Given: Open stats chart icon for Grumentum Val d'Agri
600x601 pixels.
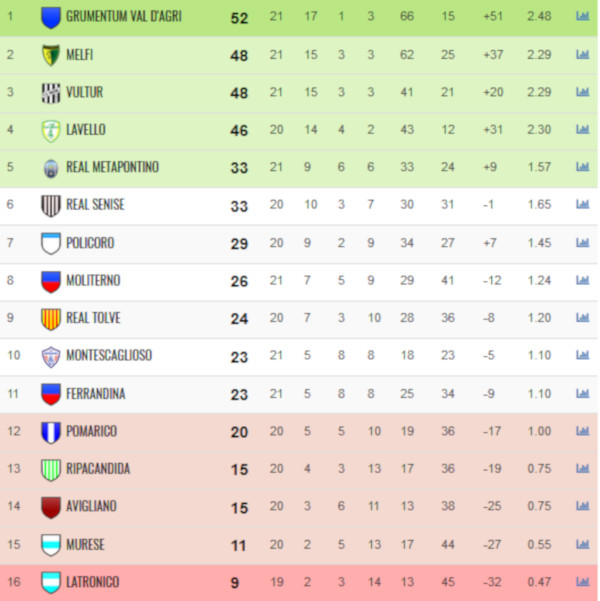Looking at the screenshot, I should 582,16.
